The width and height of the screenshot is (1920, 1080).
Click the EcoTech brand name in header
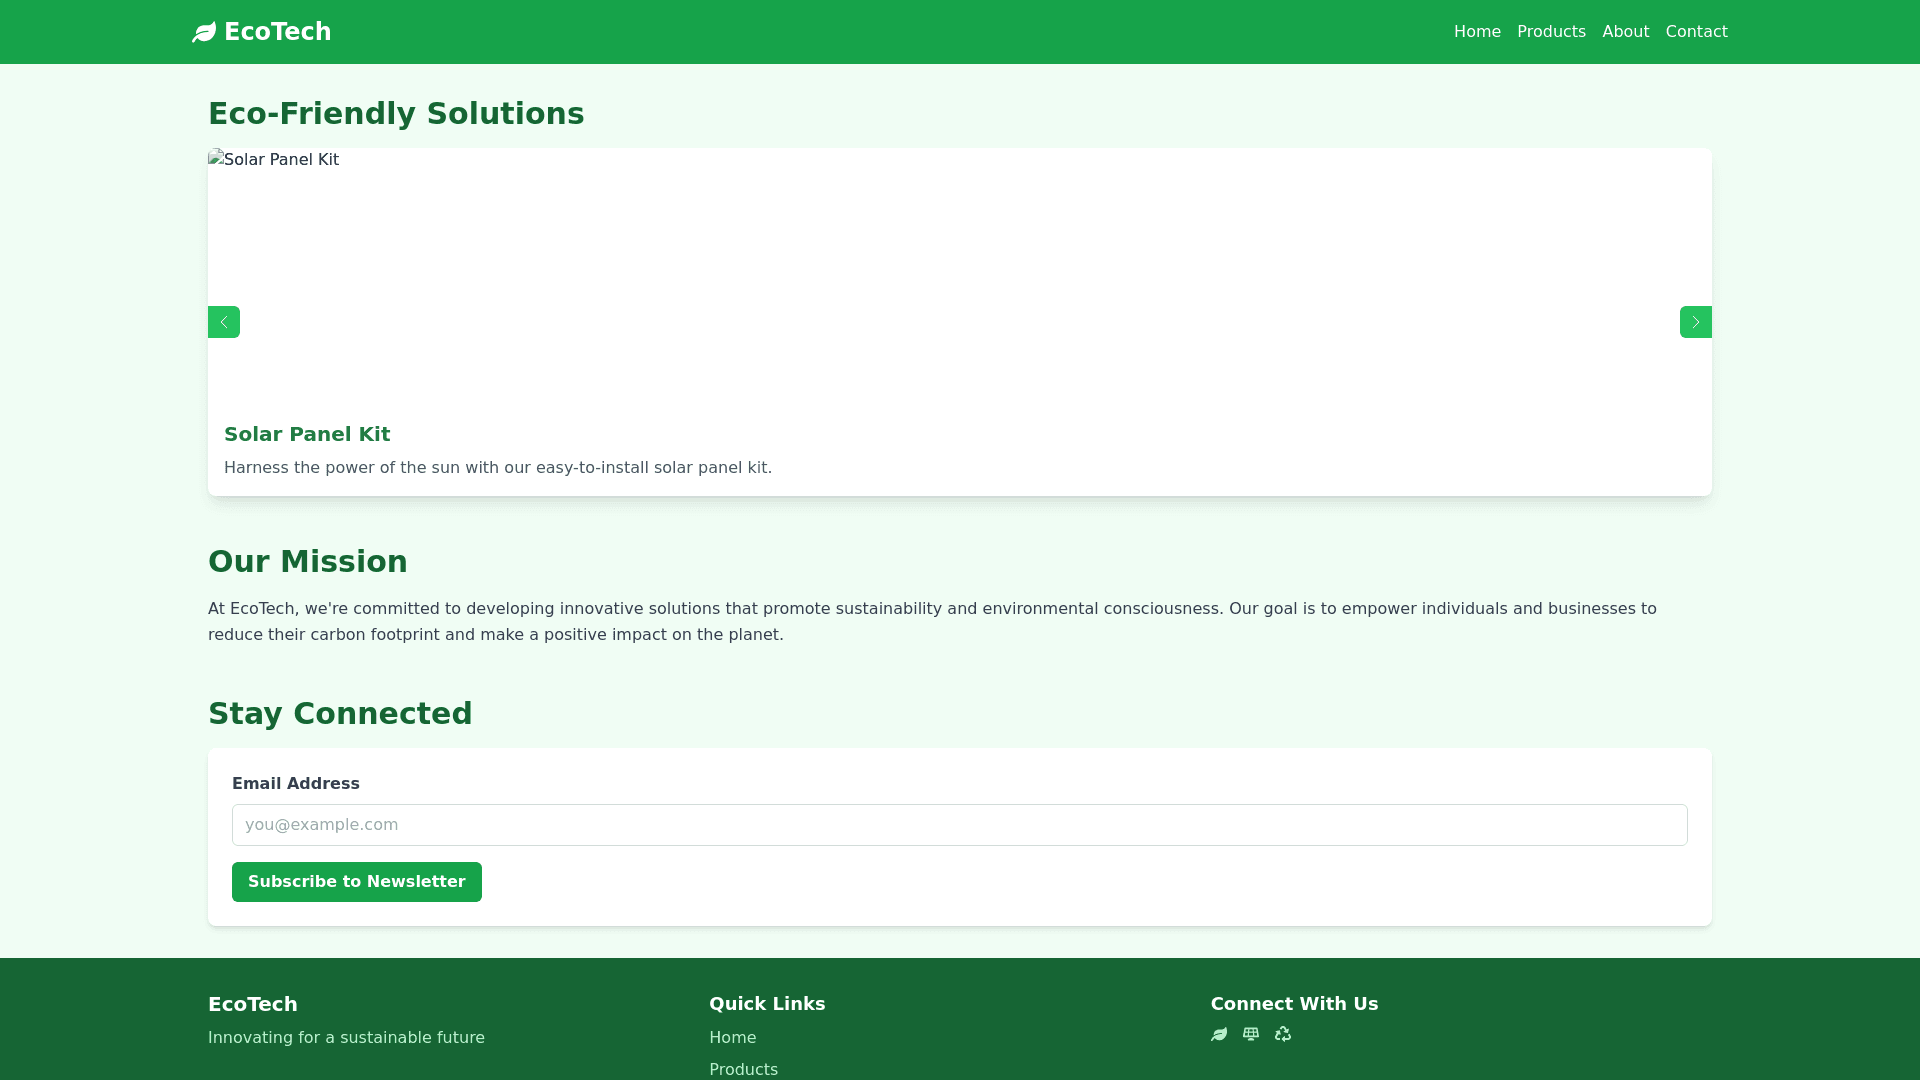click(277, 32)
